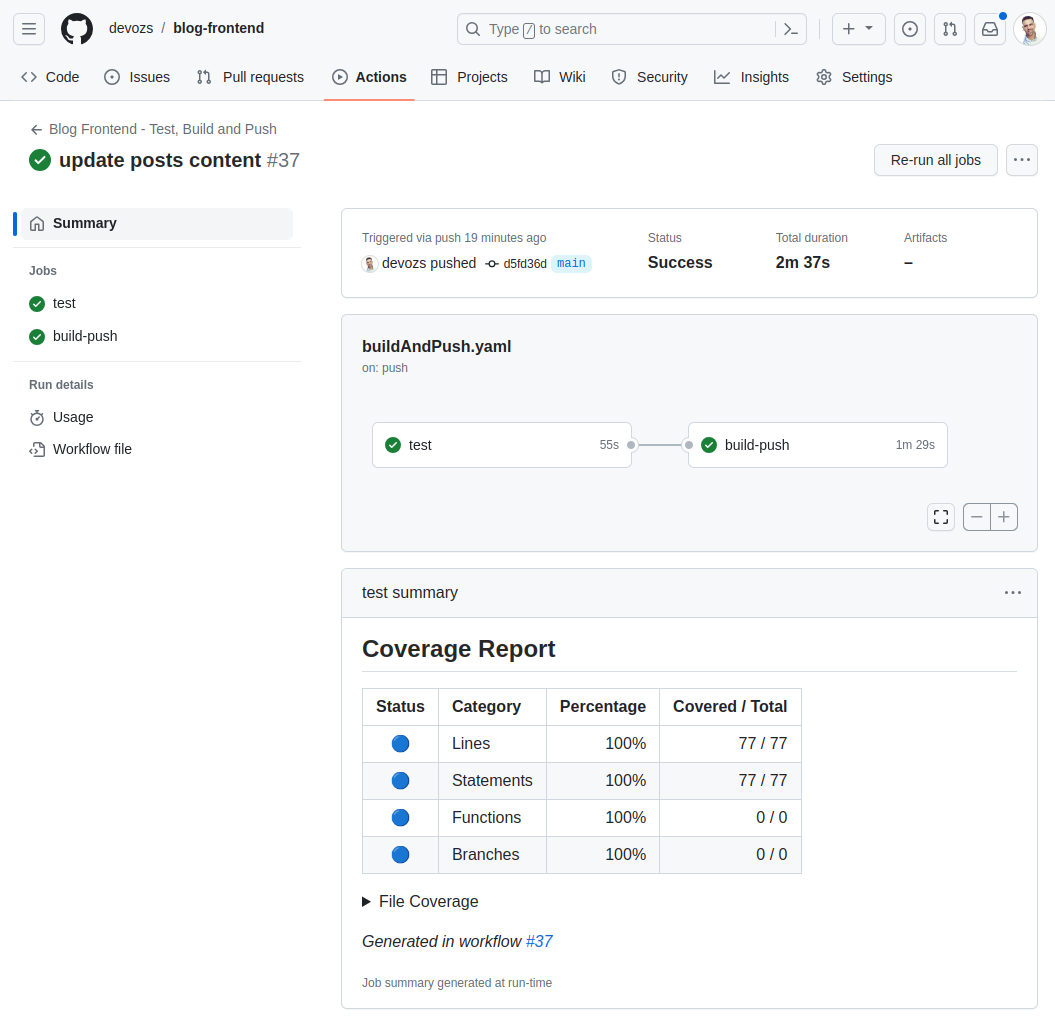The width and height of the screenshot is (1055, 1019).
Task: Switch to the Settings tab
Action: (x=854, y=77)
